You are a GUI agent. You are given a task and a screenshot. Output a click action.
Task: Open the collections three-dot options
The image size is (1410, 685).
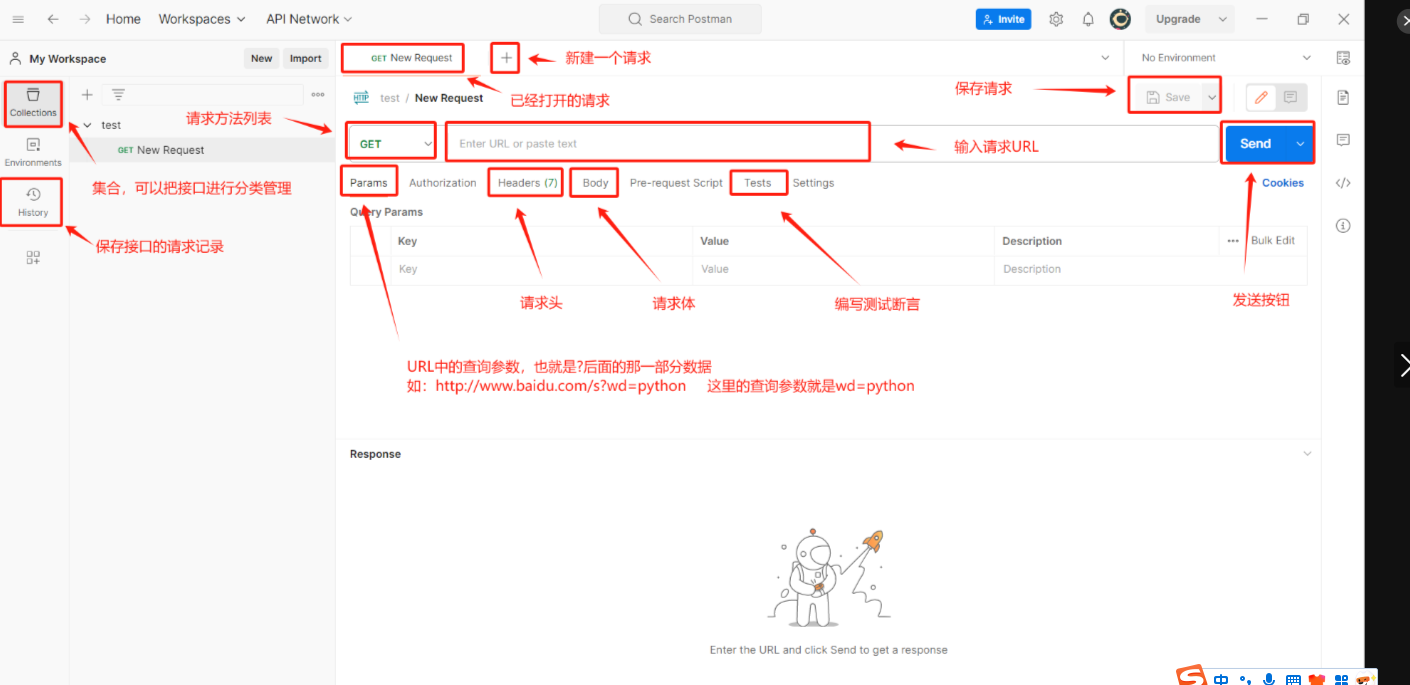318,95
